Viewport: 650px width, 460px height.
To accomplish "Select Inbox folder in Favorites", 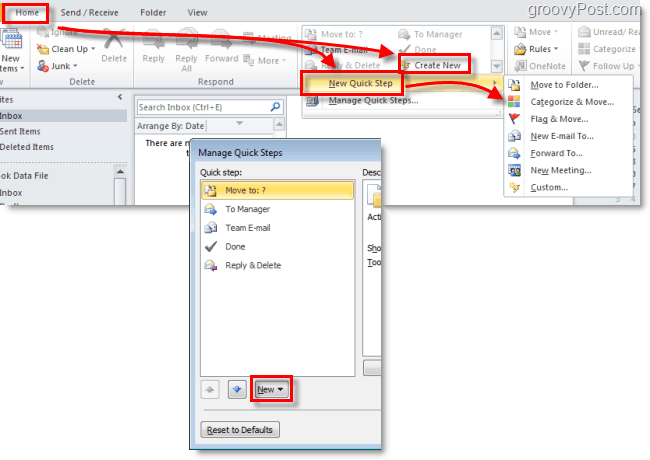I will [62, 116].
